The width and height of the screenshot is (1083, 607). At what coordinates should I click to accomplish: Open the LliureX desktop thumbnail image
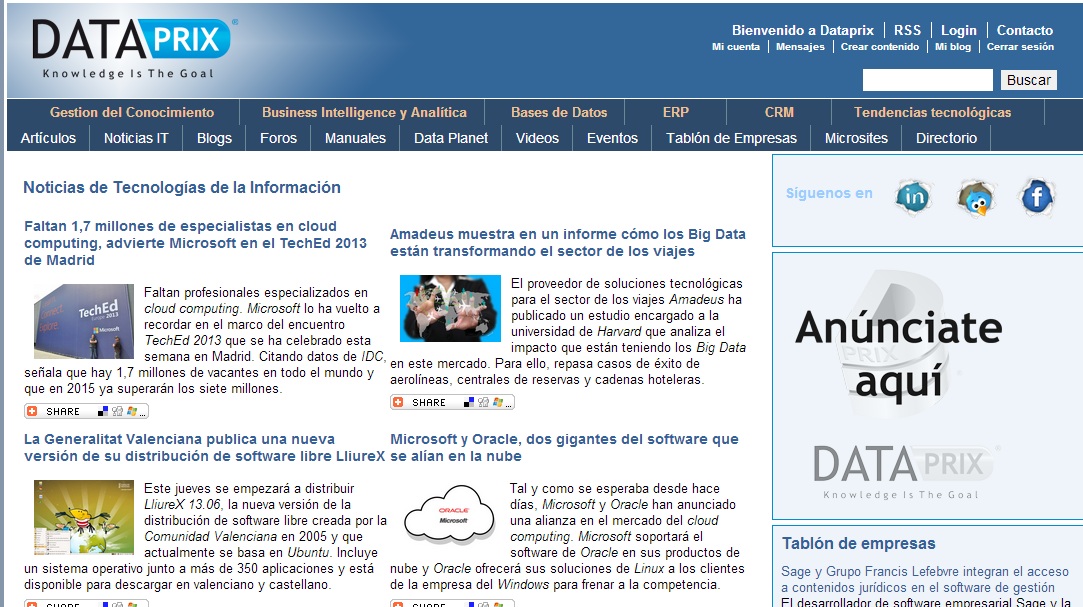pyautogui.click(x=84, y=518)
